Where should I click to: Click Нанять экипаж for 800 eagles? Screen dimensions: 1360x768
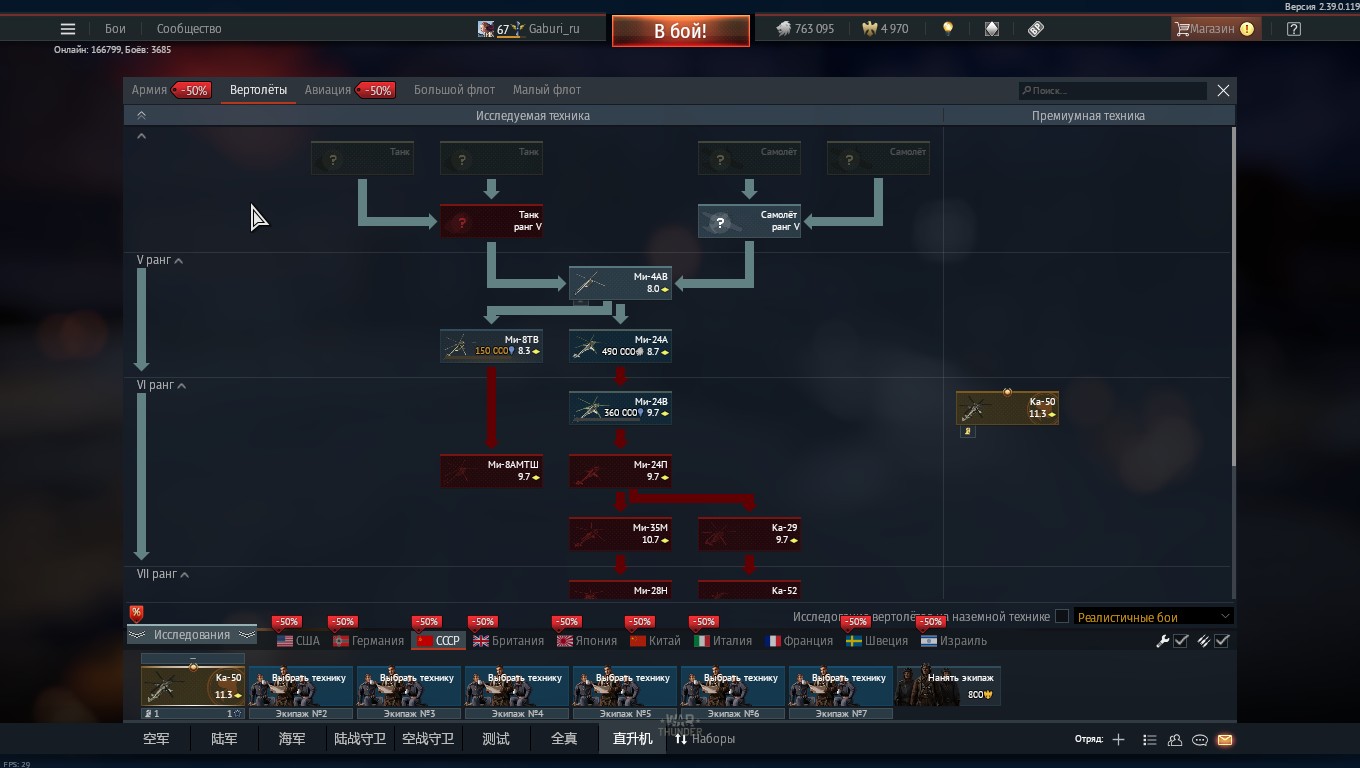tap(949, 685)
